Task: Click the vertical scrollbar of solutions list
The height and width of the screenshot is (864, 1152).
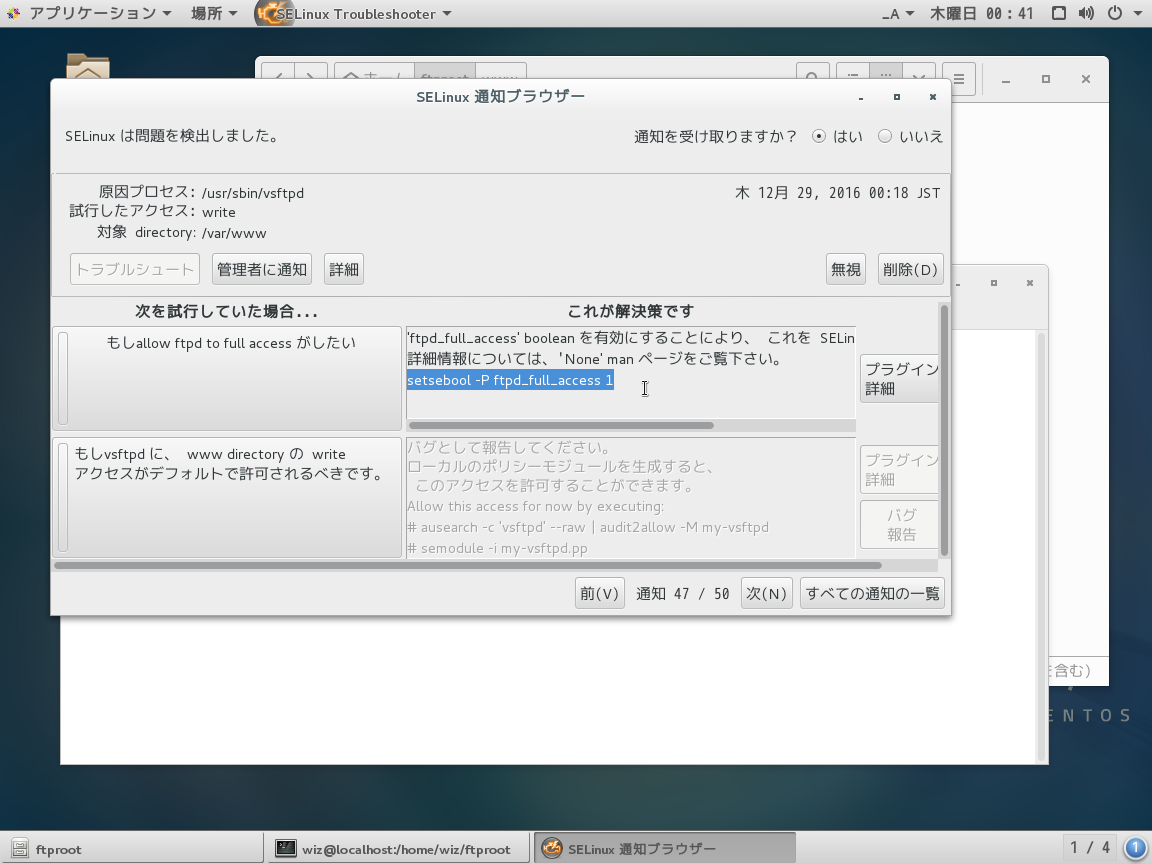Action: (944, 430)
